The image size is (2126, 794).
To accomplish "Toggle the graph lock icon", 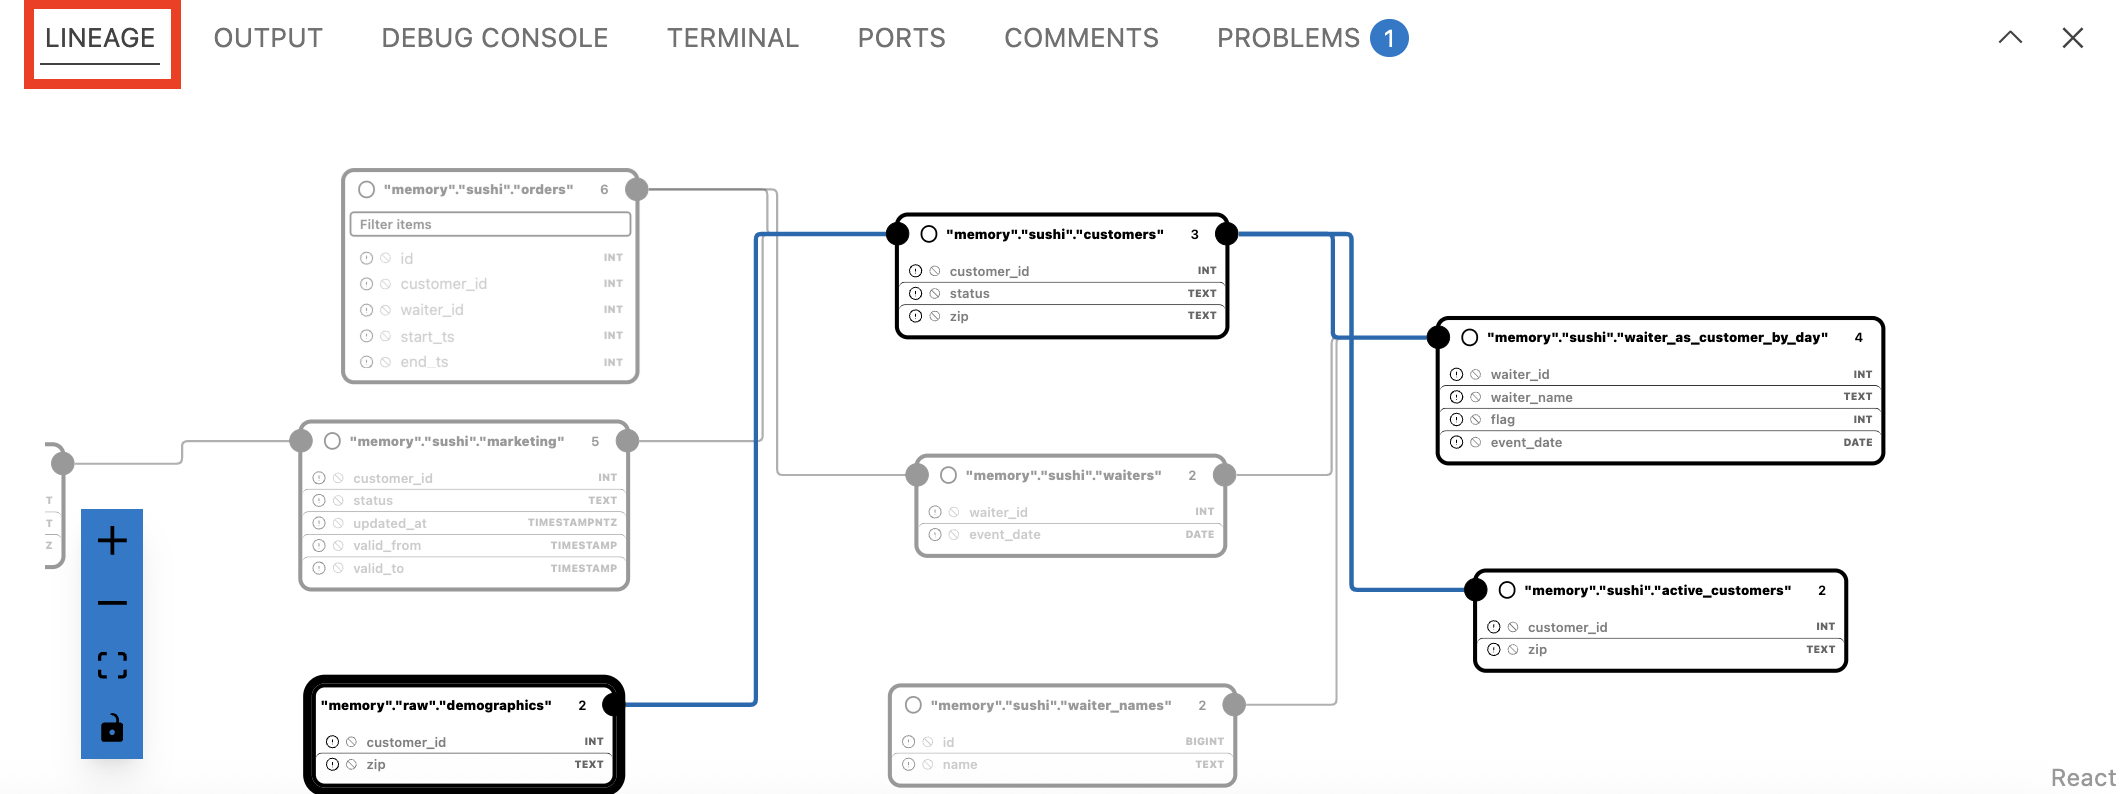I will (112, 728).
